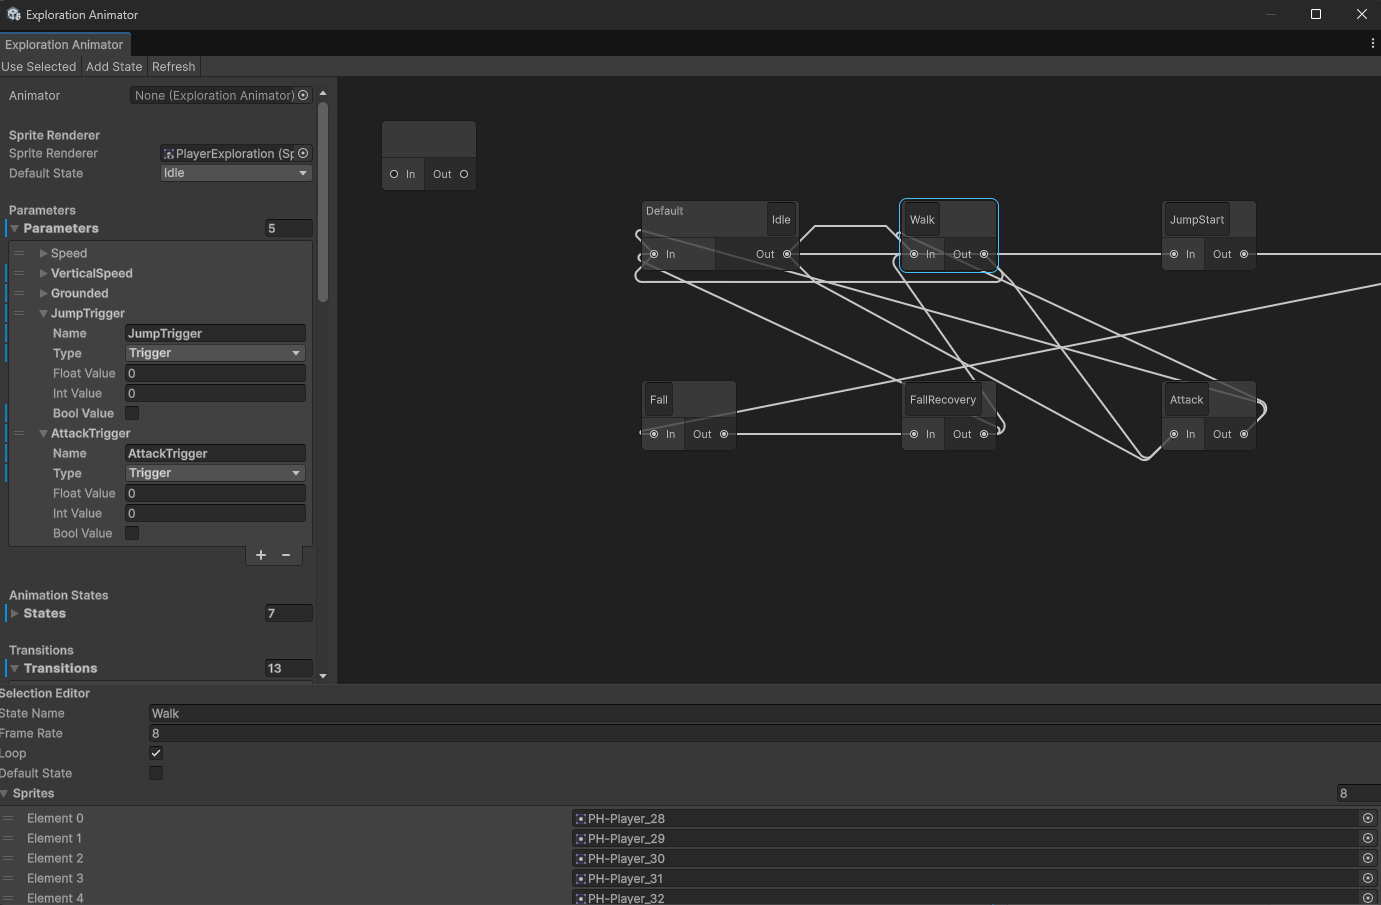Click the Refresh button
1381x905 pixels.
coord(173,66)
